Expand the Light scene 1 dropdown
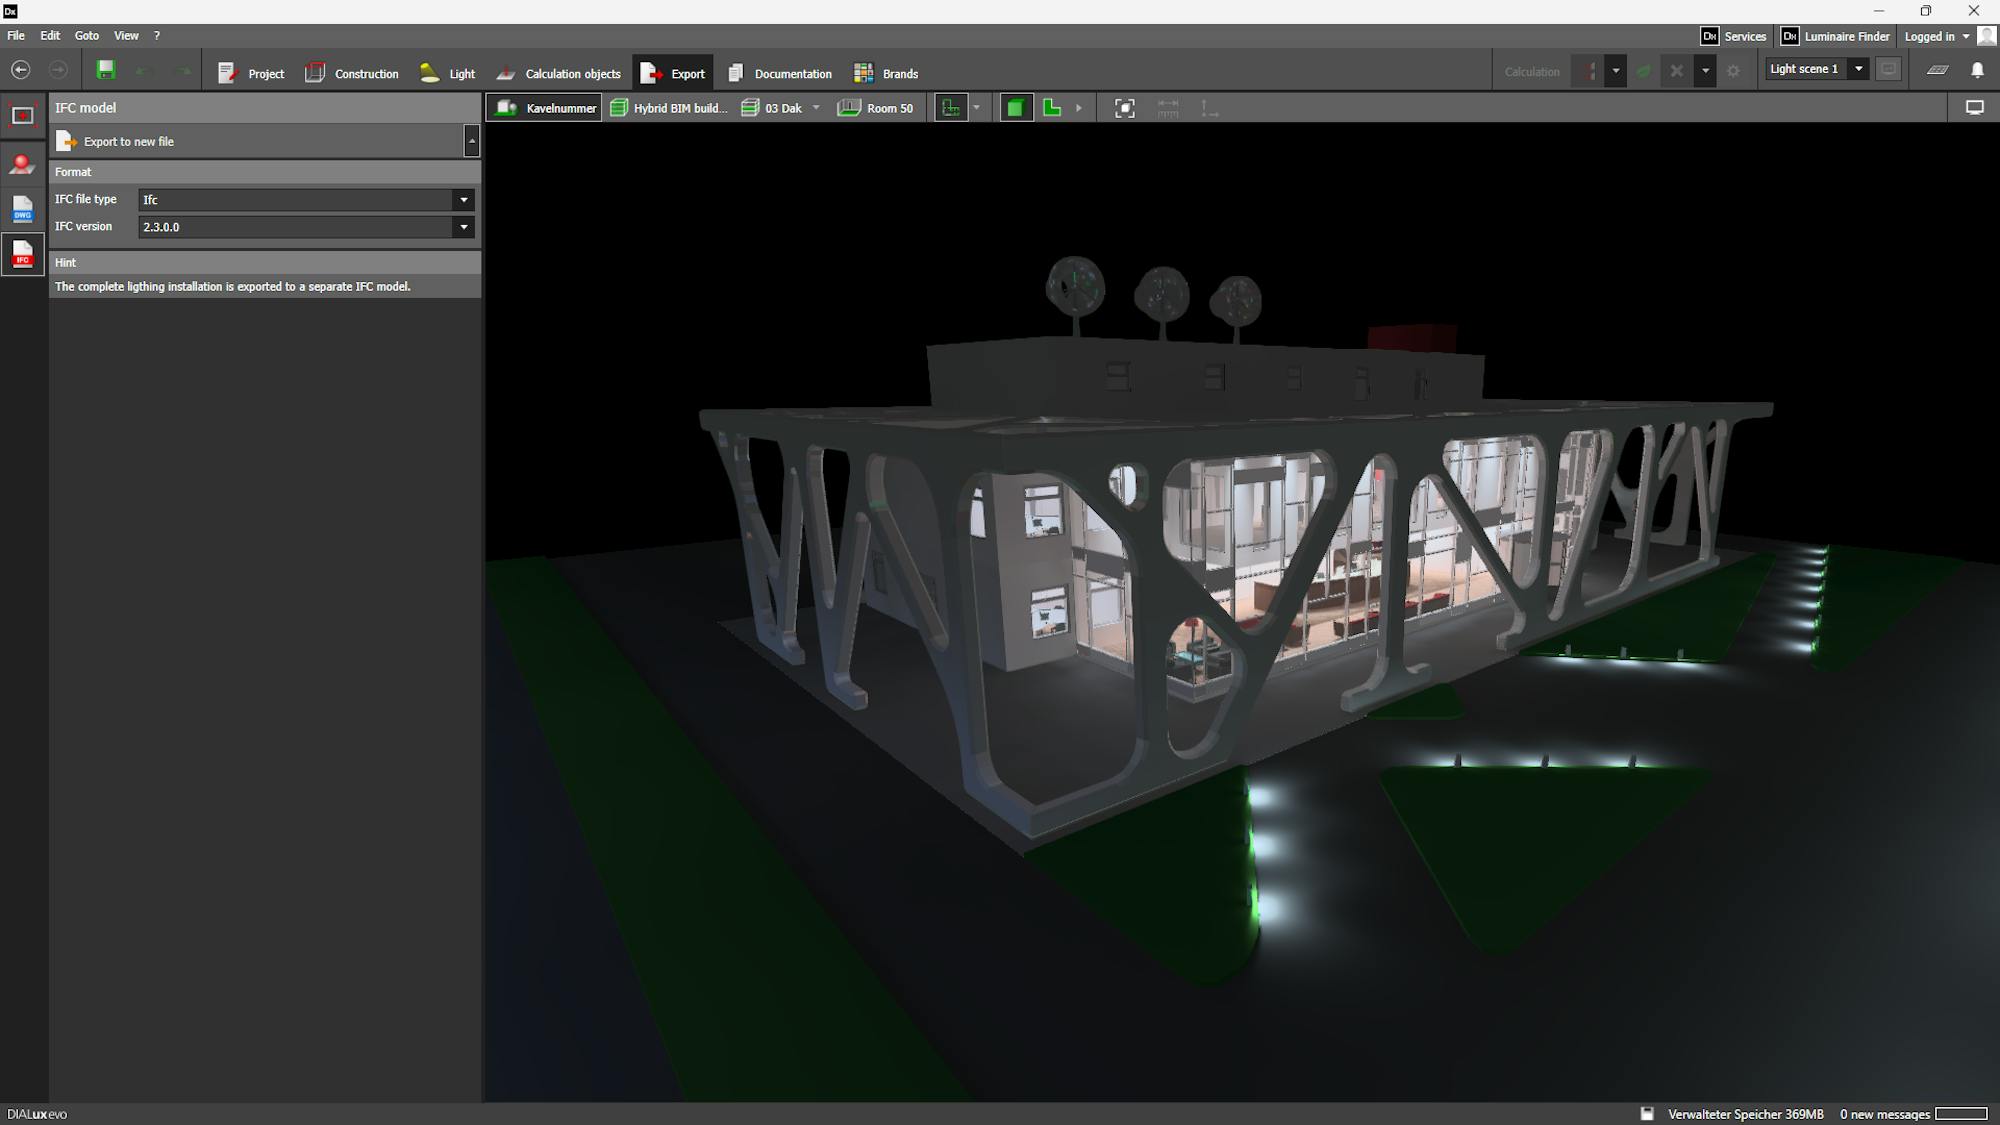Screen dimensions: 2000x1125 [1858, 69]
